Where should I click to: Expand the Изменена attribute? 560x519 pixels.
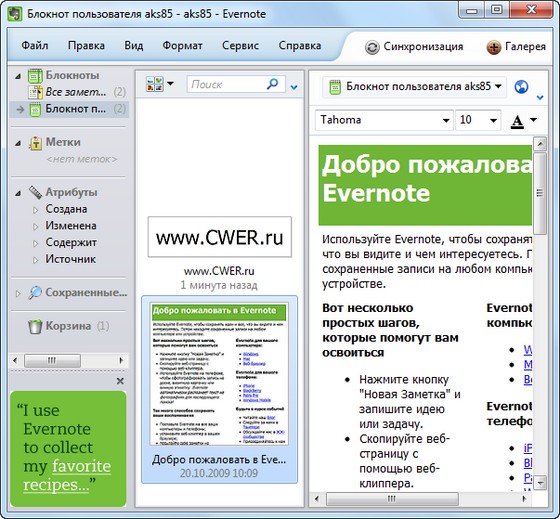pos(35,226)
